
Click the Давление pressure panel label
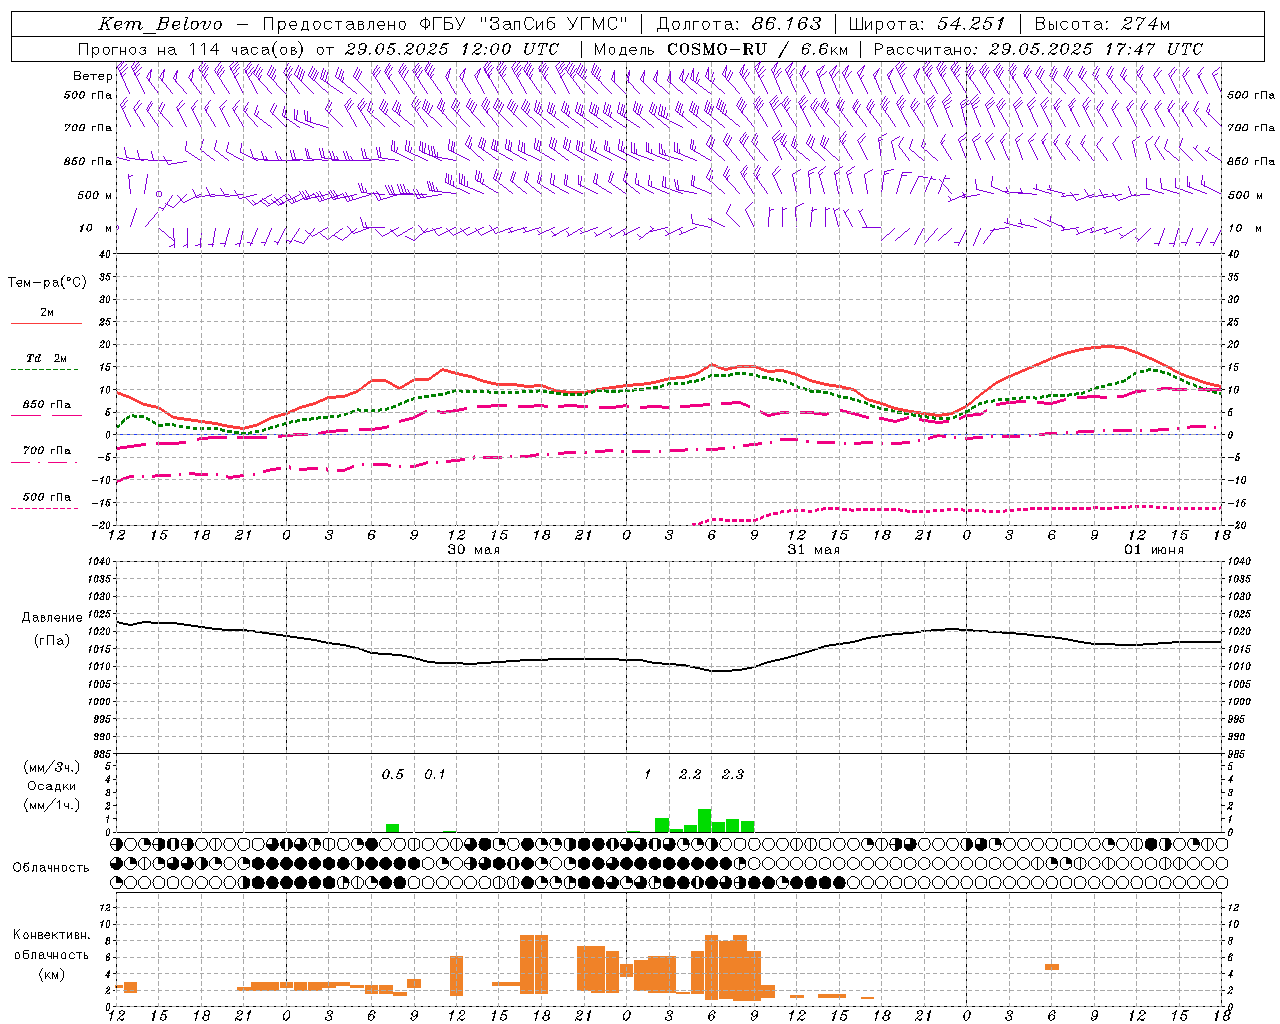pyautogui.click(x=52, y=618)
